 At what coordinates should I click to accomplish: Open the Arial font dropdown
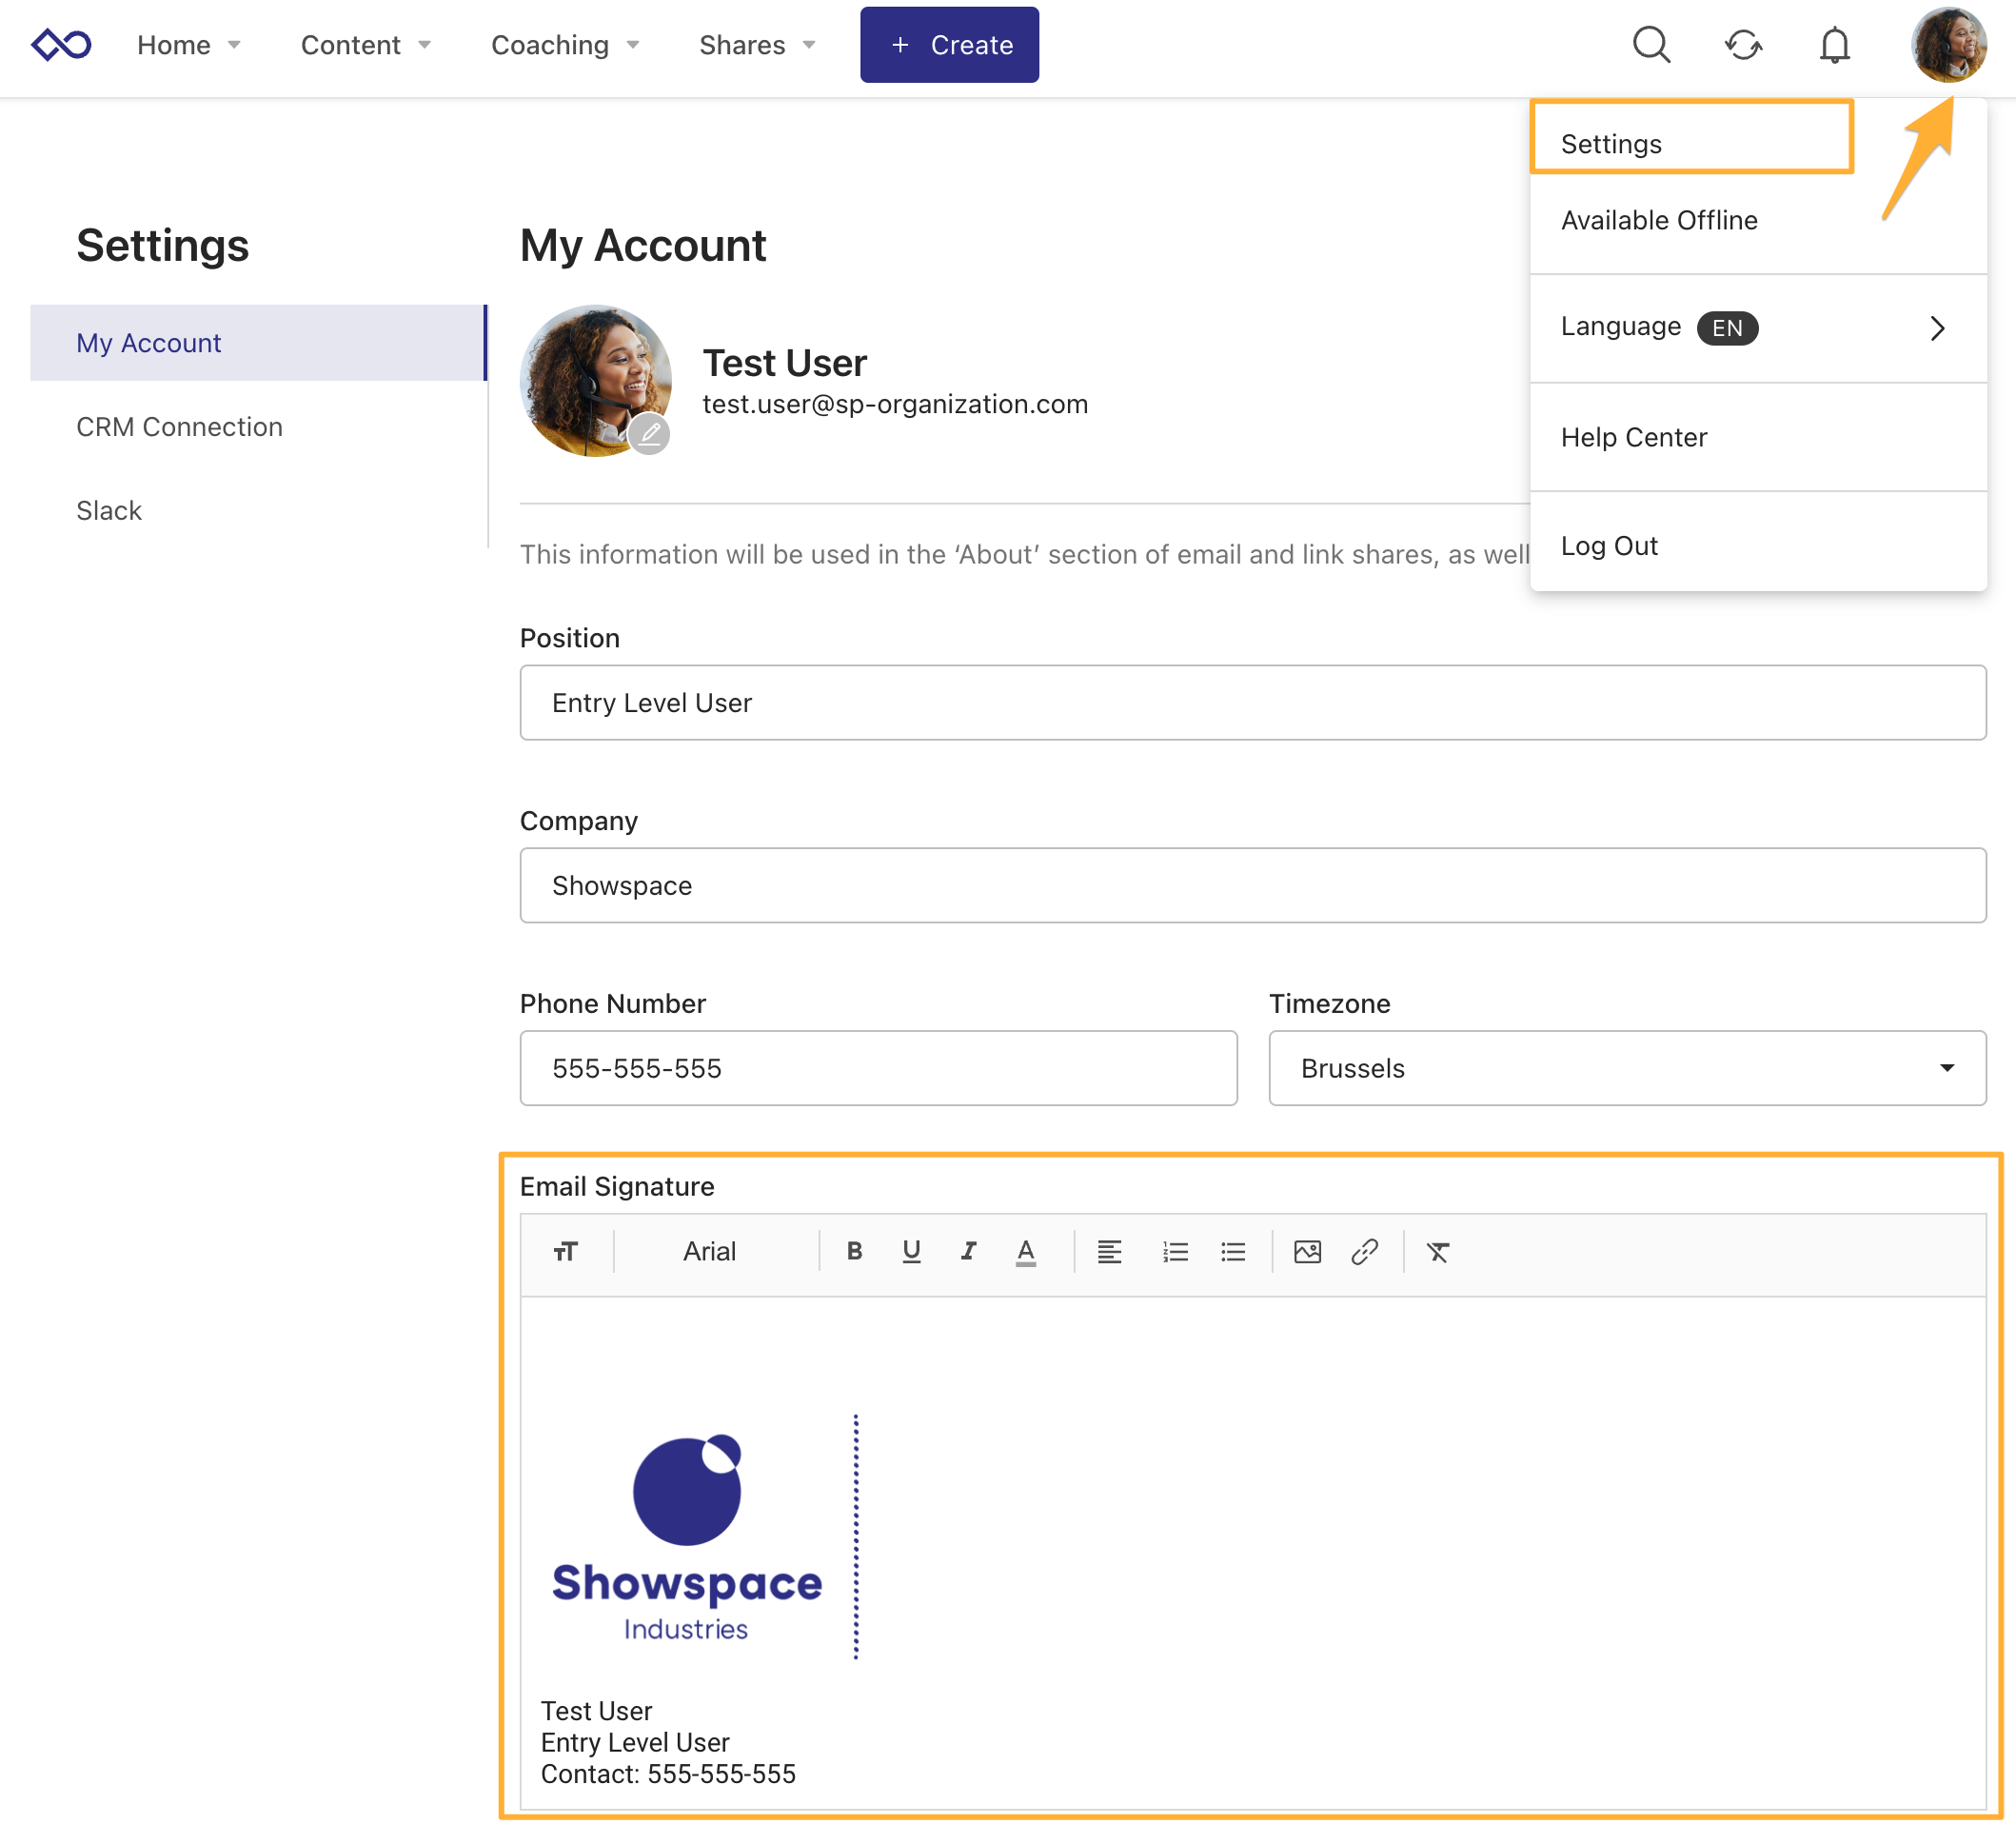tap(709, 1251)
